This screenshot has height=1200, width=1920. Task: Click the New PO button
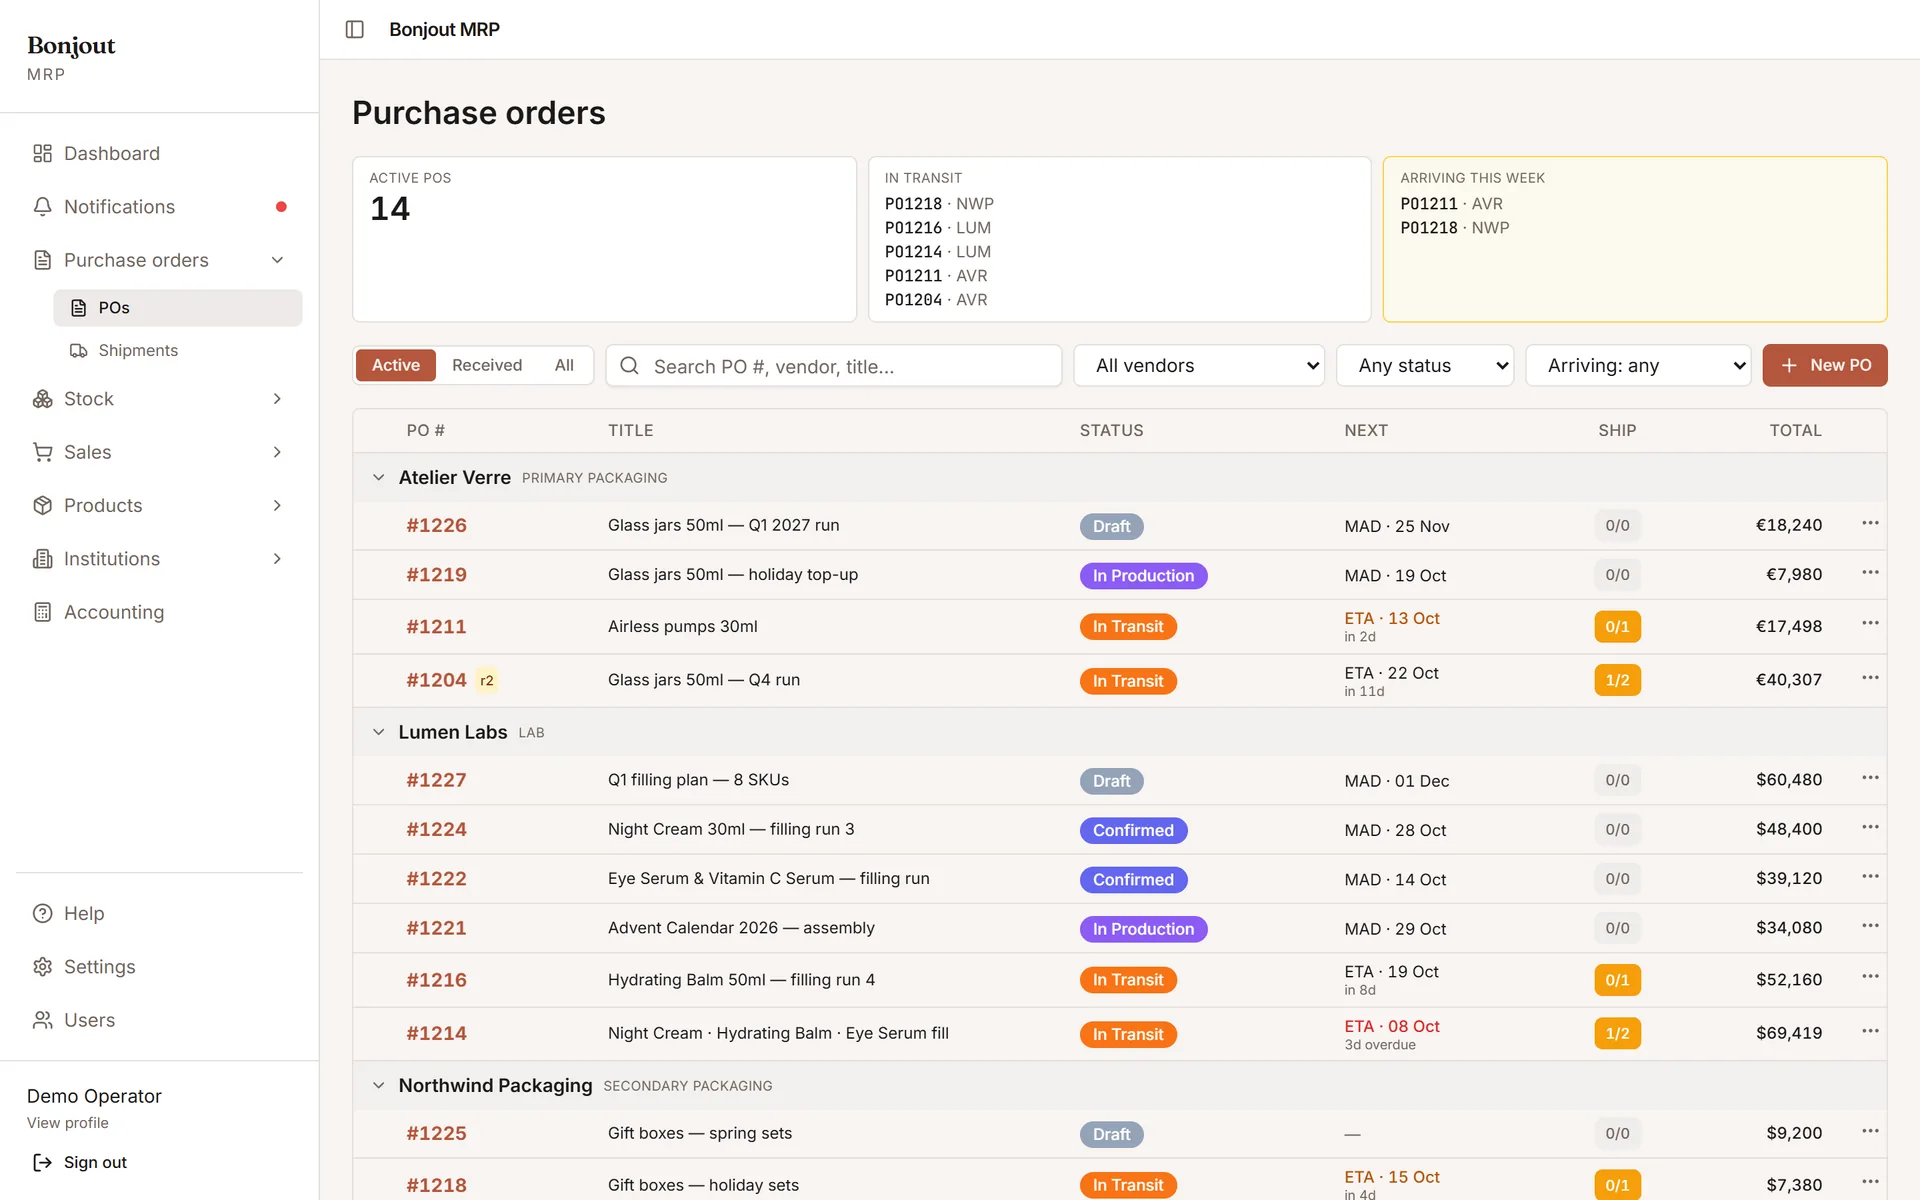point(1824,365)
